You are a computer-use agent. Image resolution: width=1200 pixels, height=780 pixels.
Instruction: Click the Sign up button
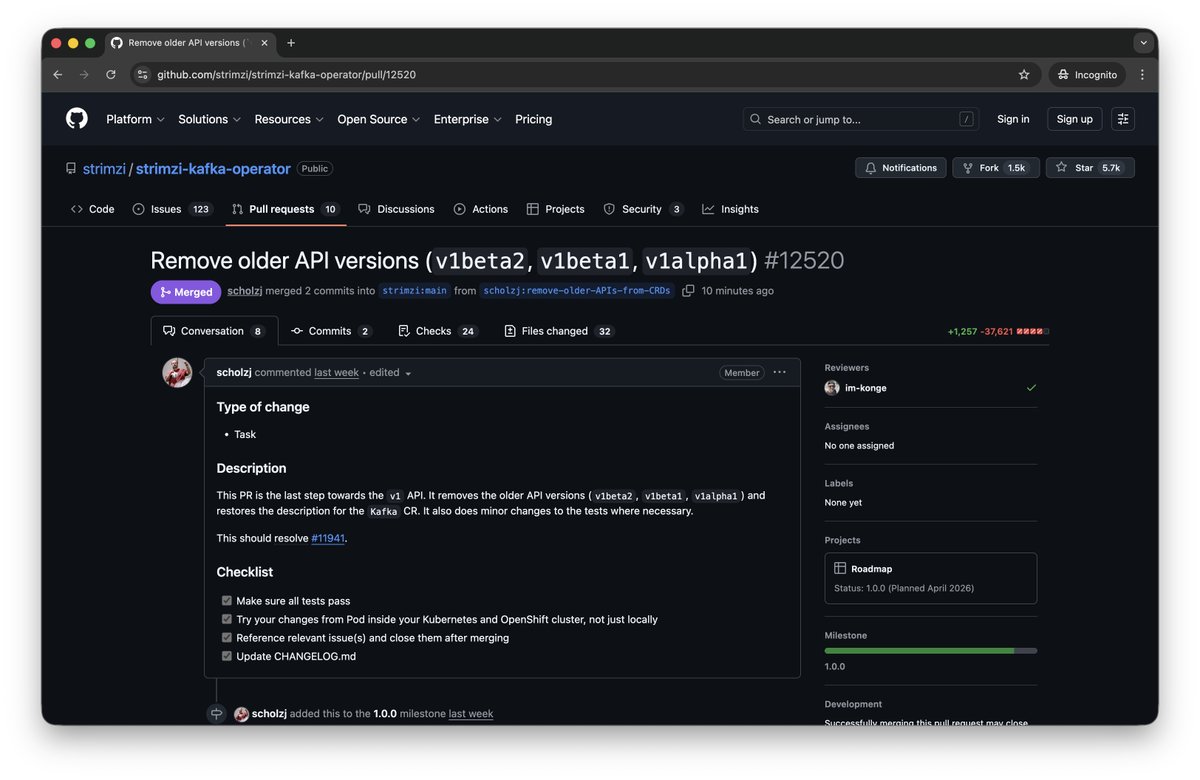coord(1074,119)
